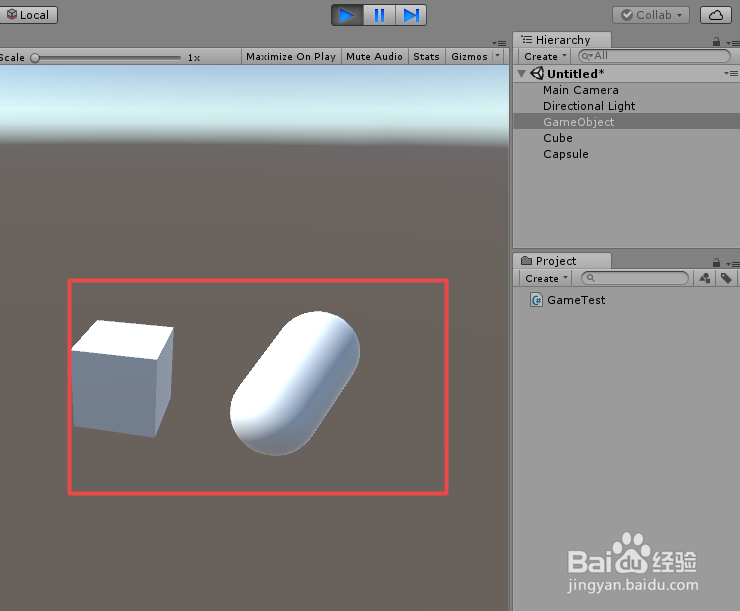
Task: Click the Step frame button
Action: click(x=411, y=15)
